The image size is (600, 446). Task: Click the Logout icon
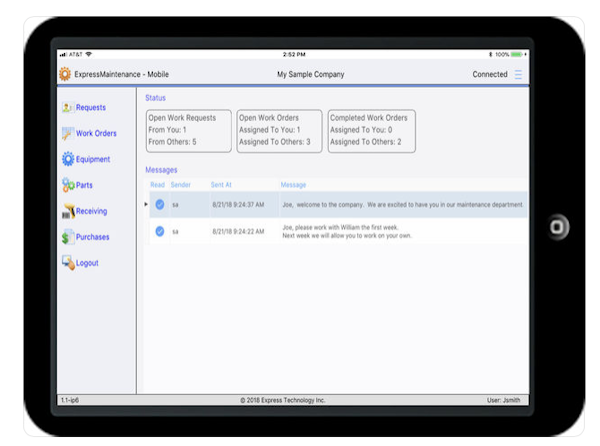click(x=68, y=263)
